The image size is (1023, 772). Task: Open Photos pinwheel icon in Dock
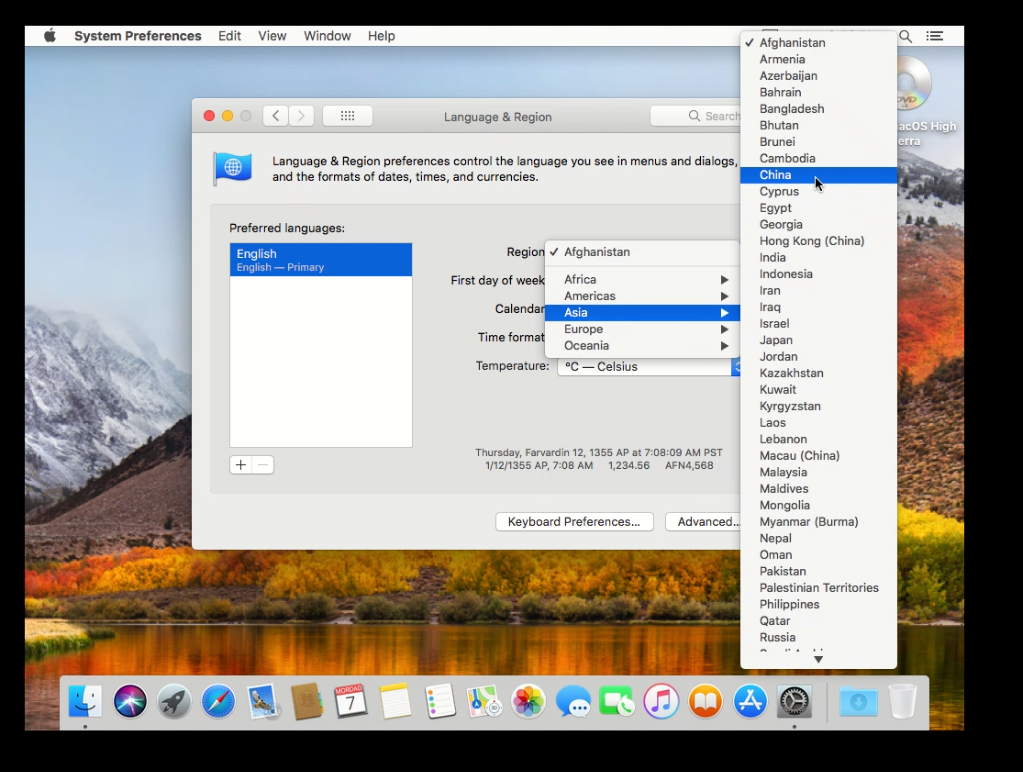pos(528,702)
